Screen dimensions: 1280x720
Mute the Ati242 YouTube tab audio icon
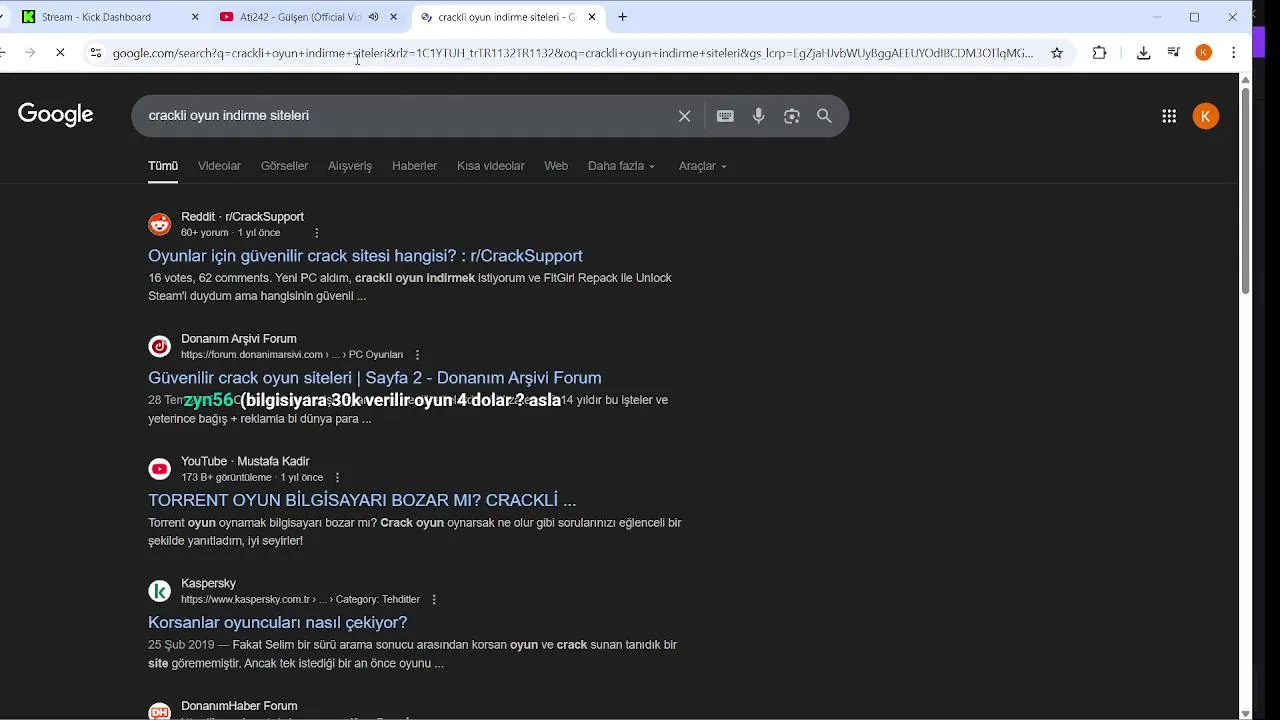pyautogui.click(x=374, y=17)
